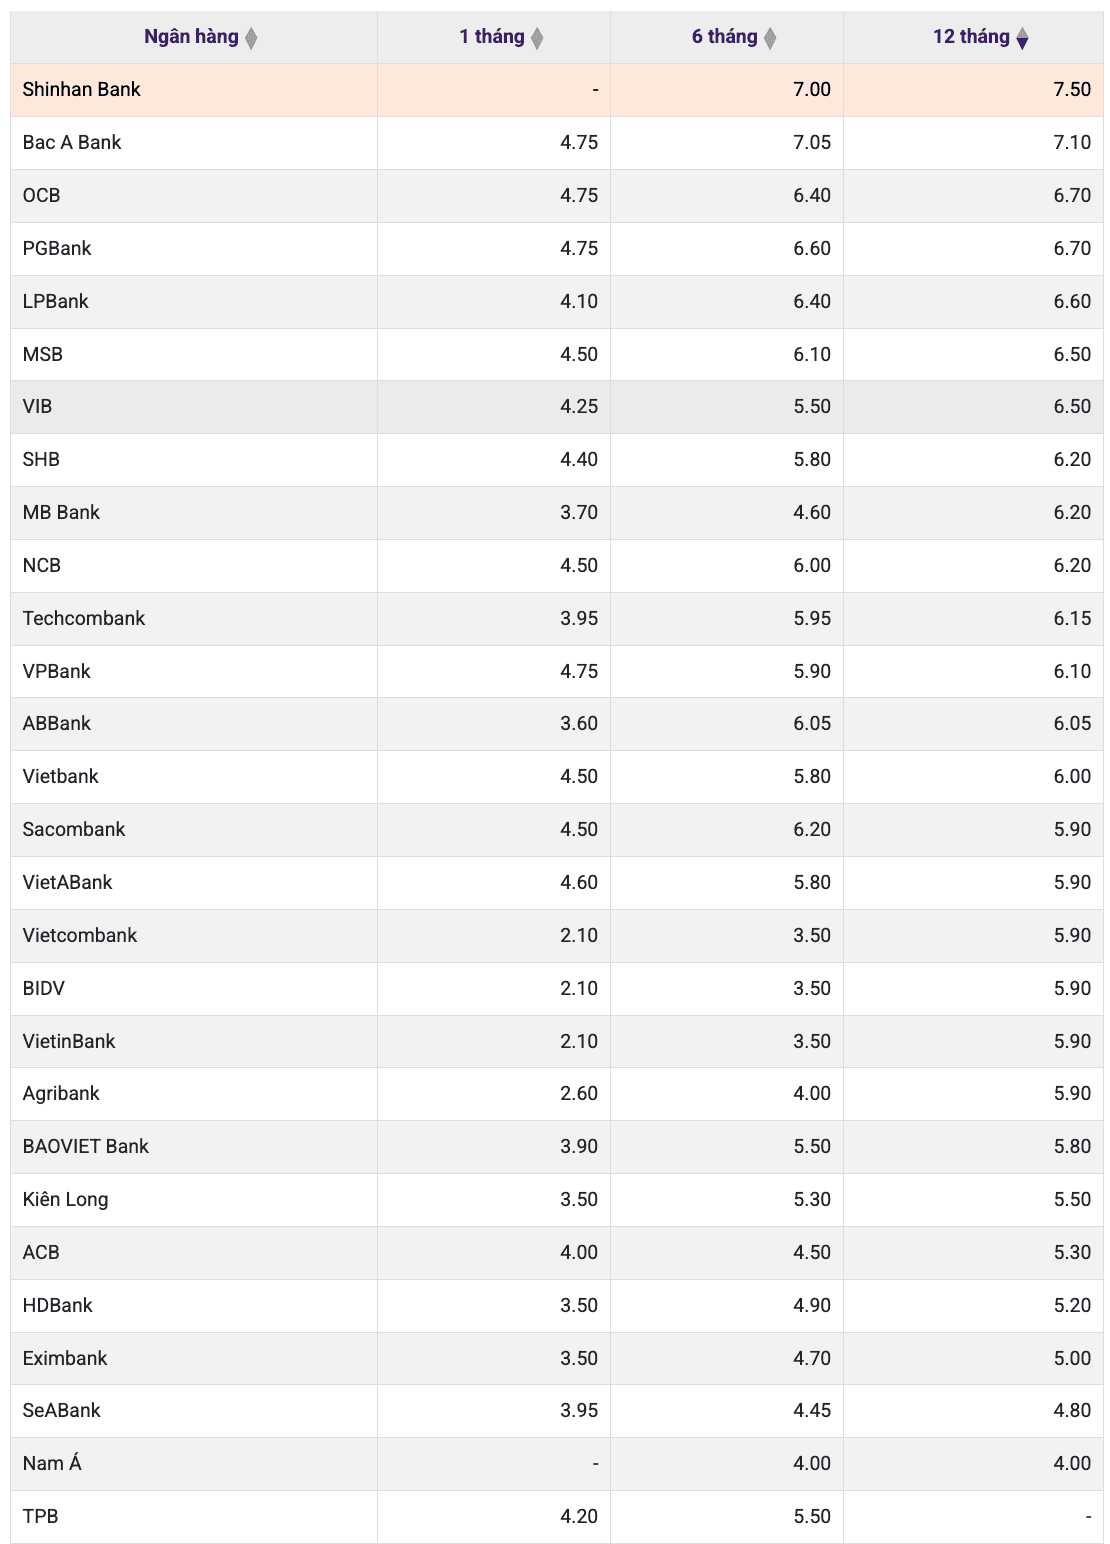This screenshot has width=1110, height=1544.
Task: Sort table by 6 tháng header
Action: pyautogui.click(x=727, y=37)
